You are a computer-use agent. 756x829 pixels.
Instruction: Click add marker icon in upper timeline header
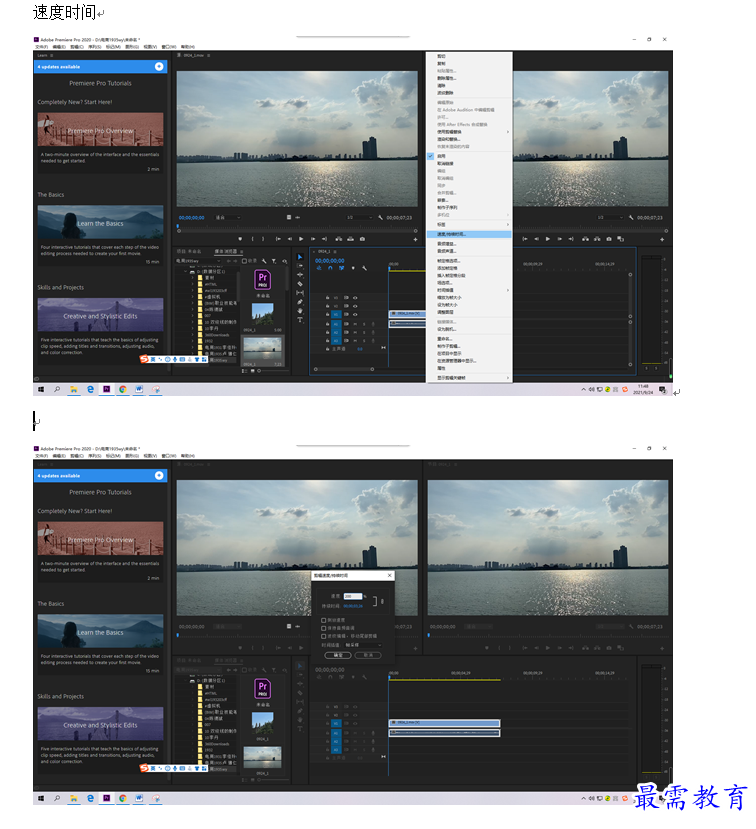pos(353,268)
